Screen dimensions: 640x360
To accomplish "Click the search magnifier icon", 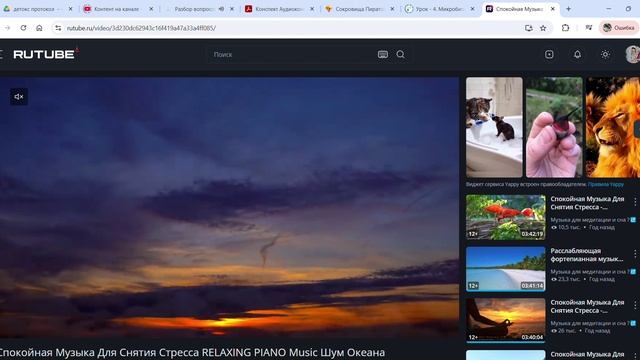I will 400,54.
